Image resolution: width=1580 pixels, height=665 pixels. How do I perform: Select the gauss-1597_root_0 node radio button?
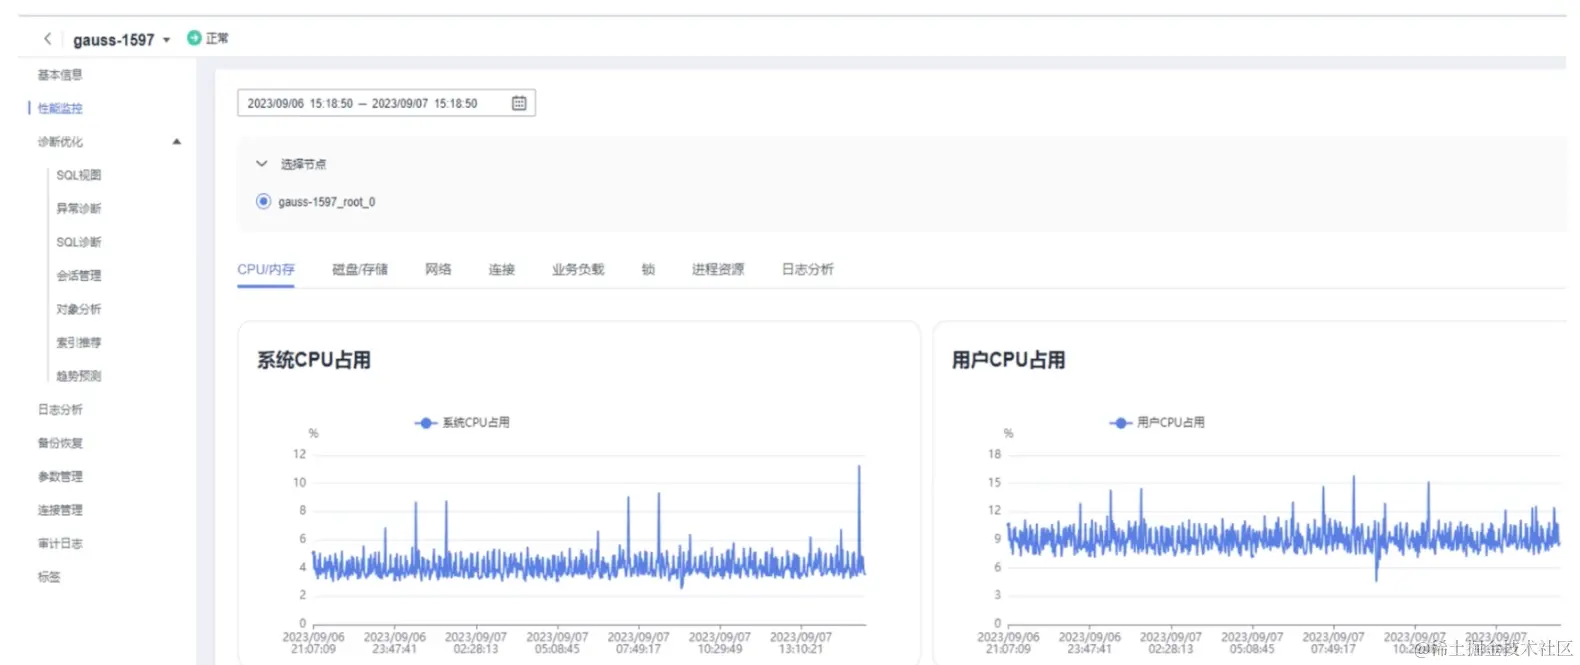[x=263, y=201]
